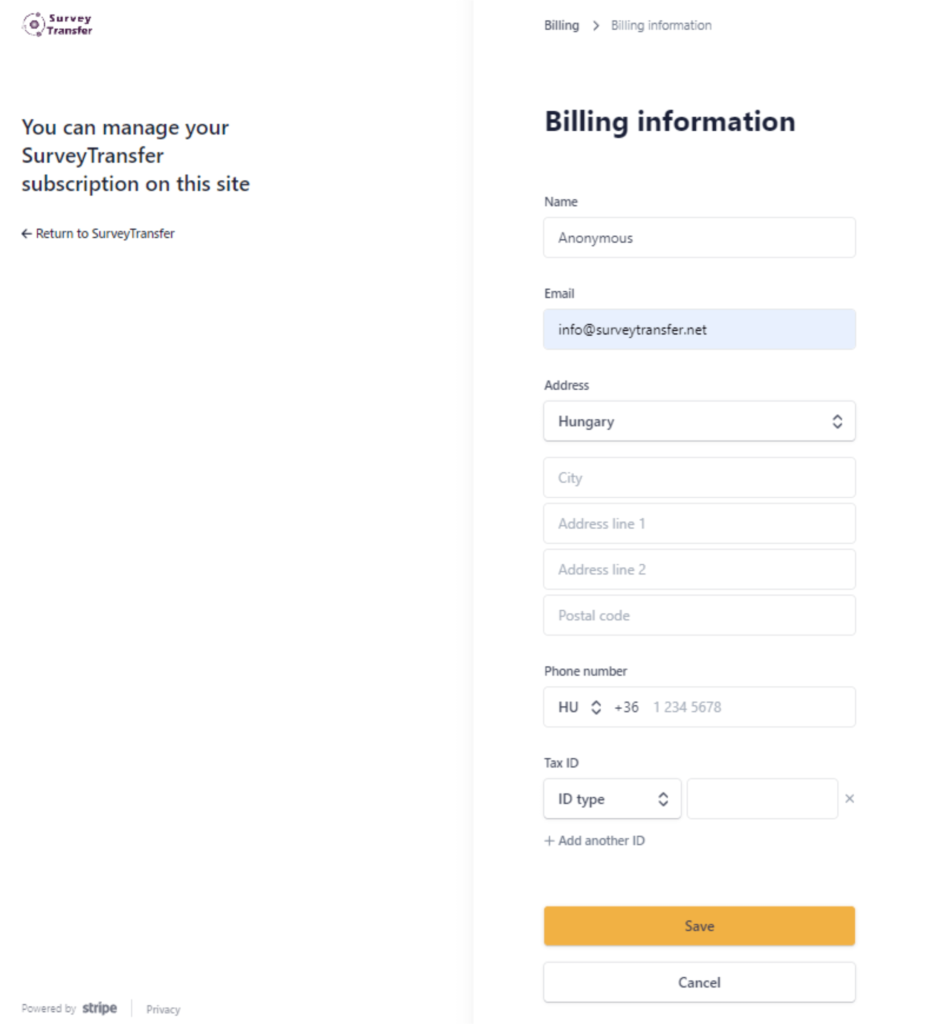
Task: Click the Postal code field
Action: pyautogui.click(x=699, y=615)
